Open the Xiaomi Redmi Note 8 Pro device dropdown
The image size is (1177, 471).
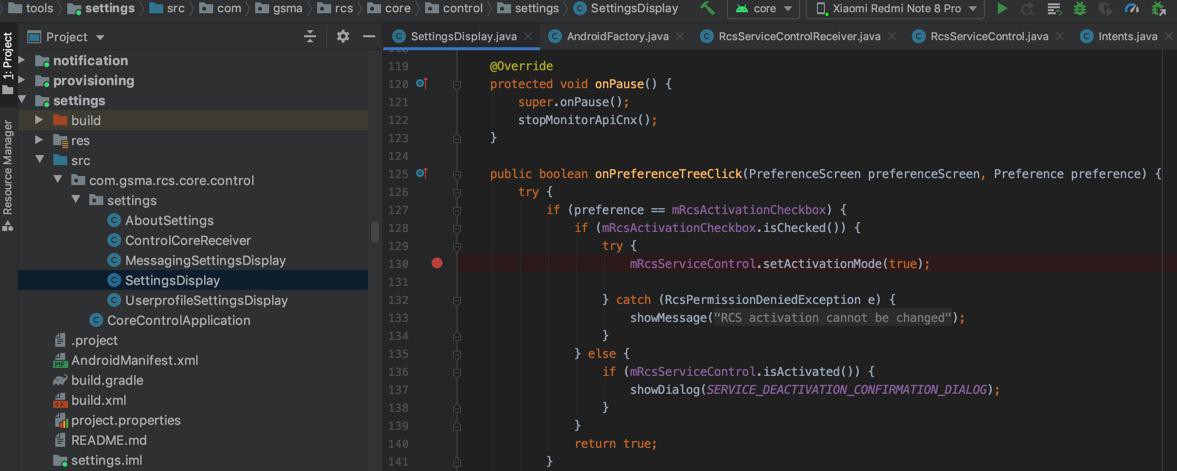[896, 9]
